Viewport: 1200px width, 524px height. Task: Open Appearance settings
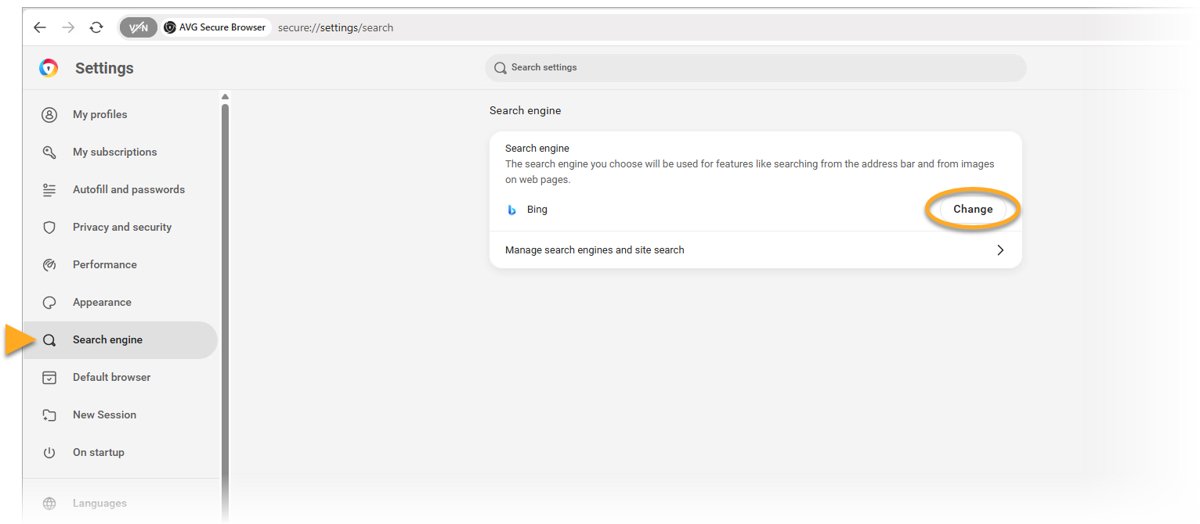pyautogui.click(x=120, y=302)
